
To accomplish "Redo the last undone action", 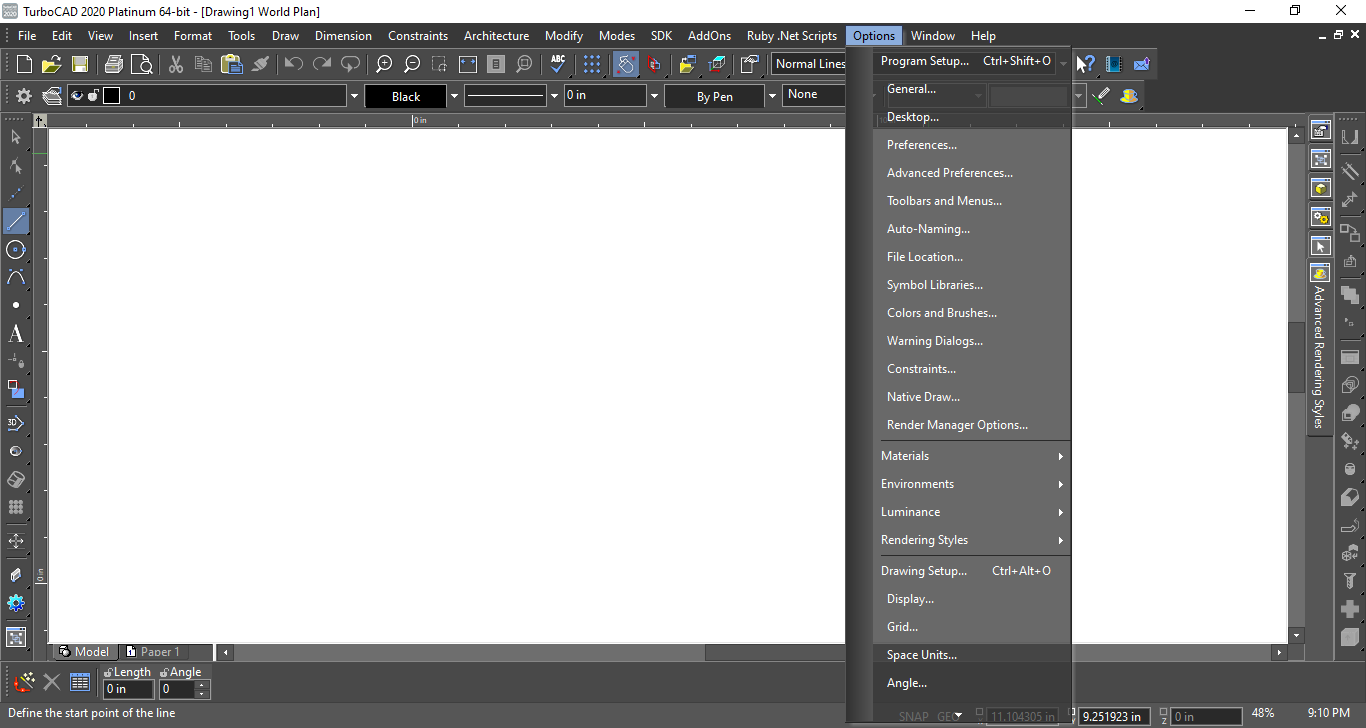I will coord(321,64).
